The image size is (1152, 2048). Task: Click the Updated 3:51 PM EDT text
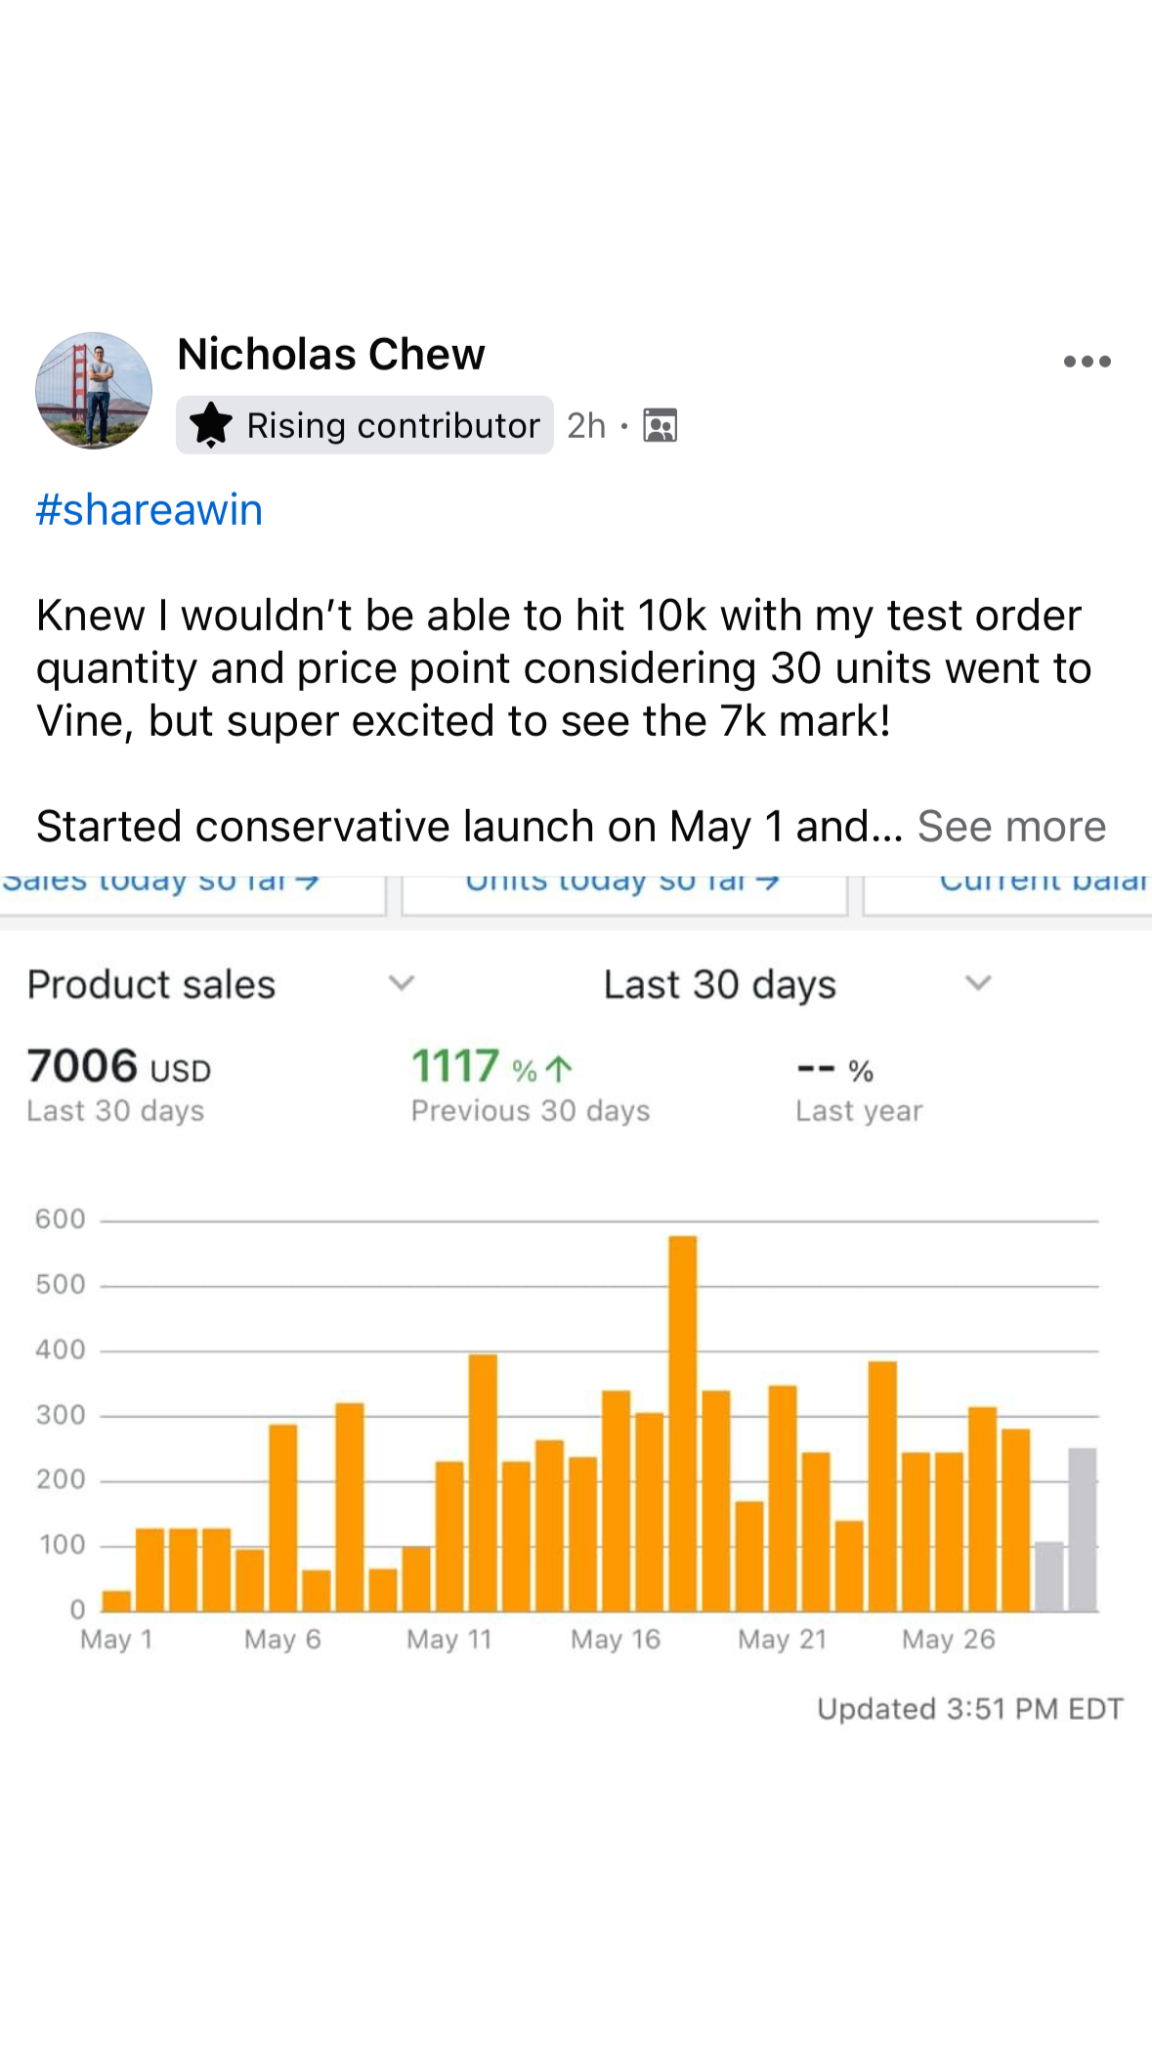coord(970,1709)
